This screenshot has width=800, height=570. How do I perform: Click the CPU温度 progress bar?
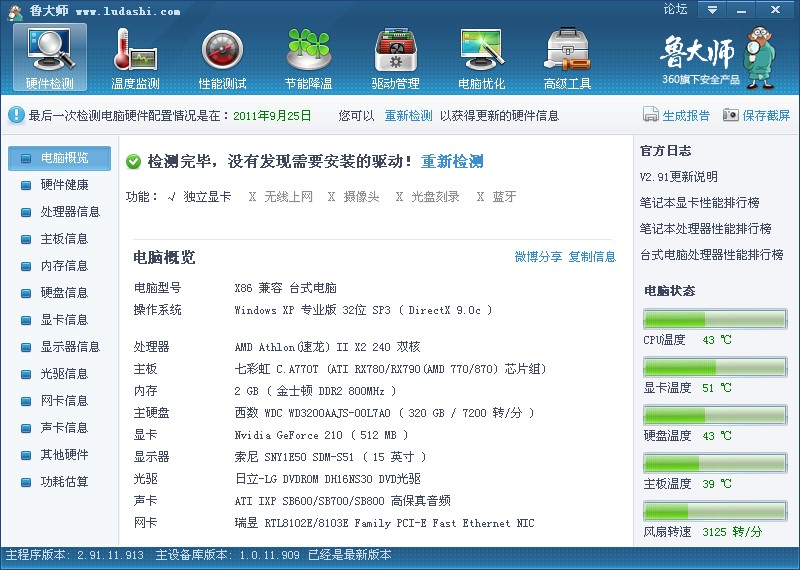715,319
